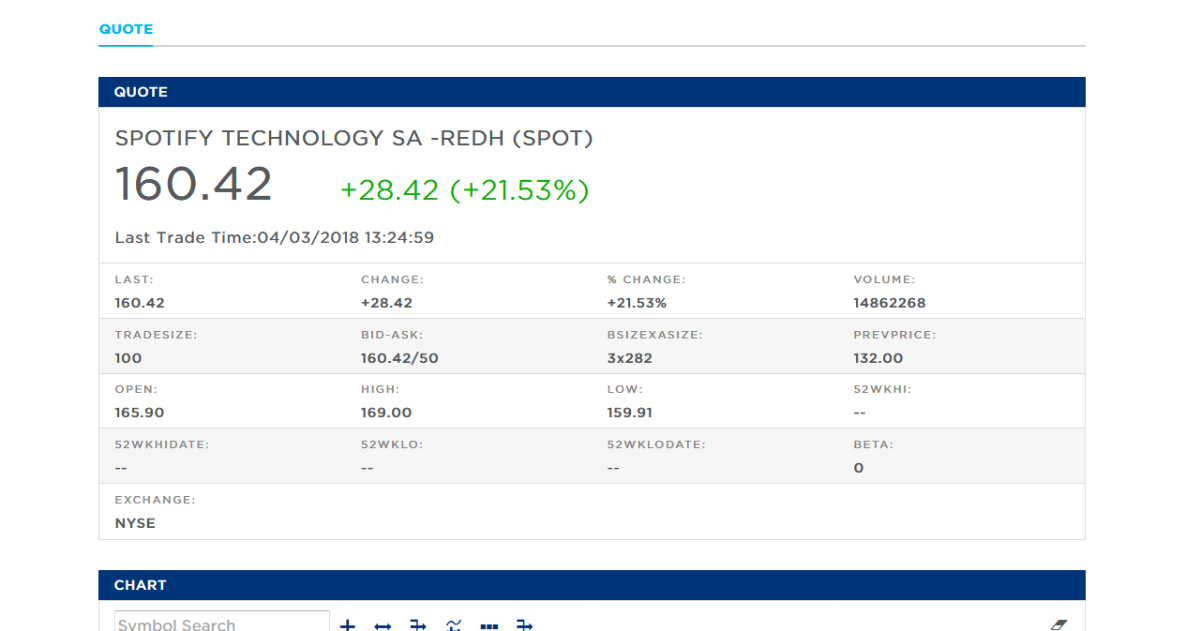Select the wavy line chart tool
The height and width of the screenshot is (631, 1200).
454,625
